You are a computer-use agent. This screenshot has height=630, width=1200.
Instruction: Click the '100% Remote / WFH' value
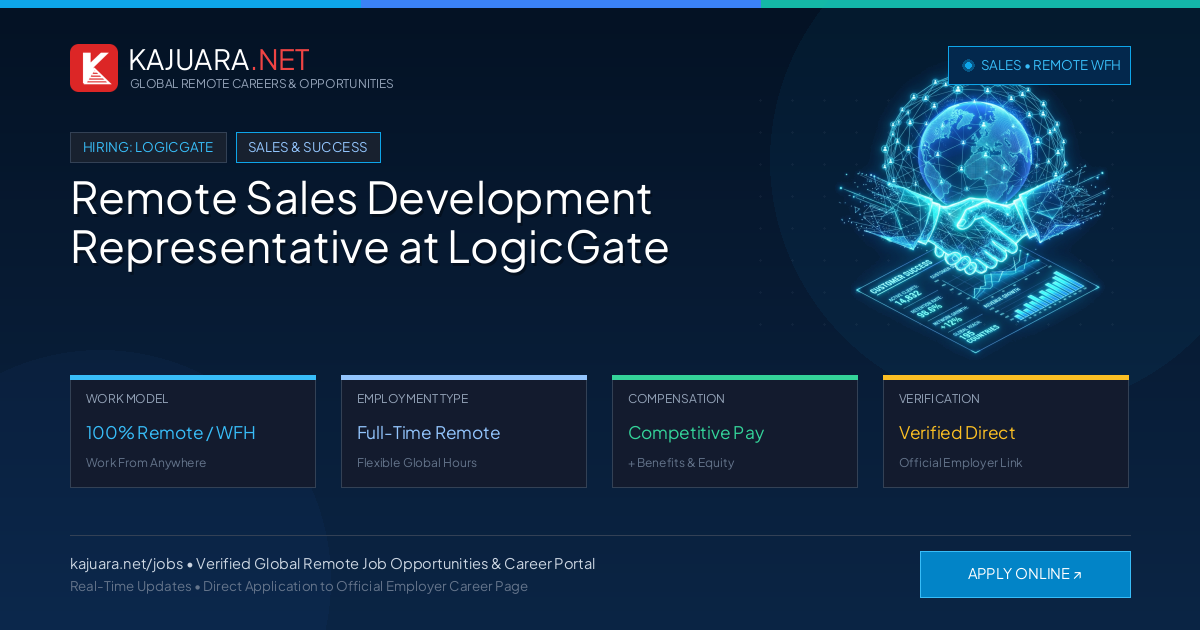click(171, 433)
